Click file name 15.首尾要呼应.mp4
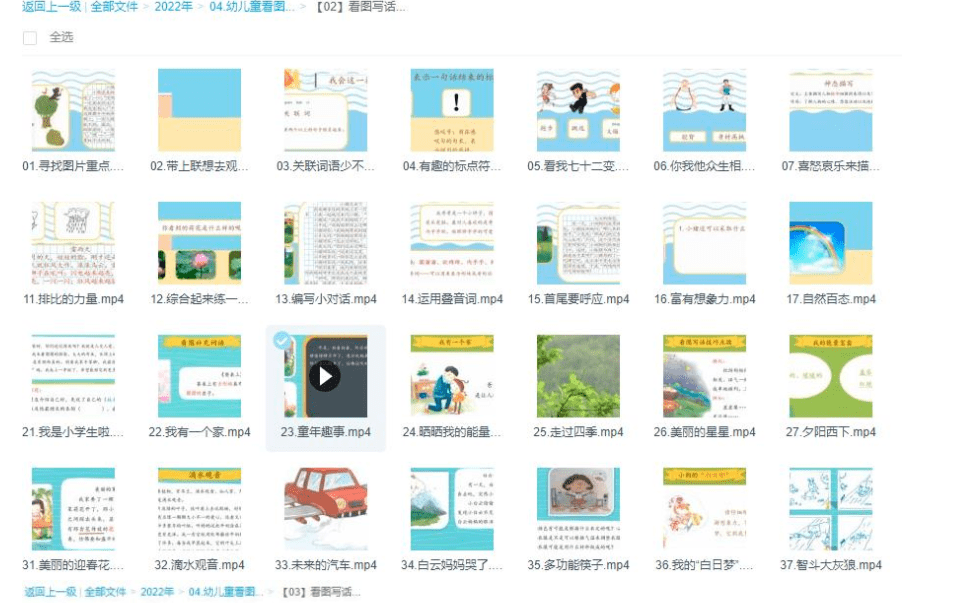The image size is (973, 603). tap(578, 299)
